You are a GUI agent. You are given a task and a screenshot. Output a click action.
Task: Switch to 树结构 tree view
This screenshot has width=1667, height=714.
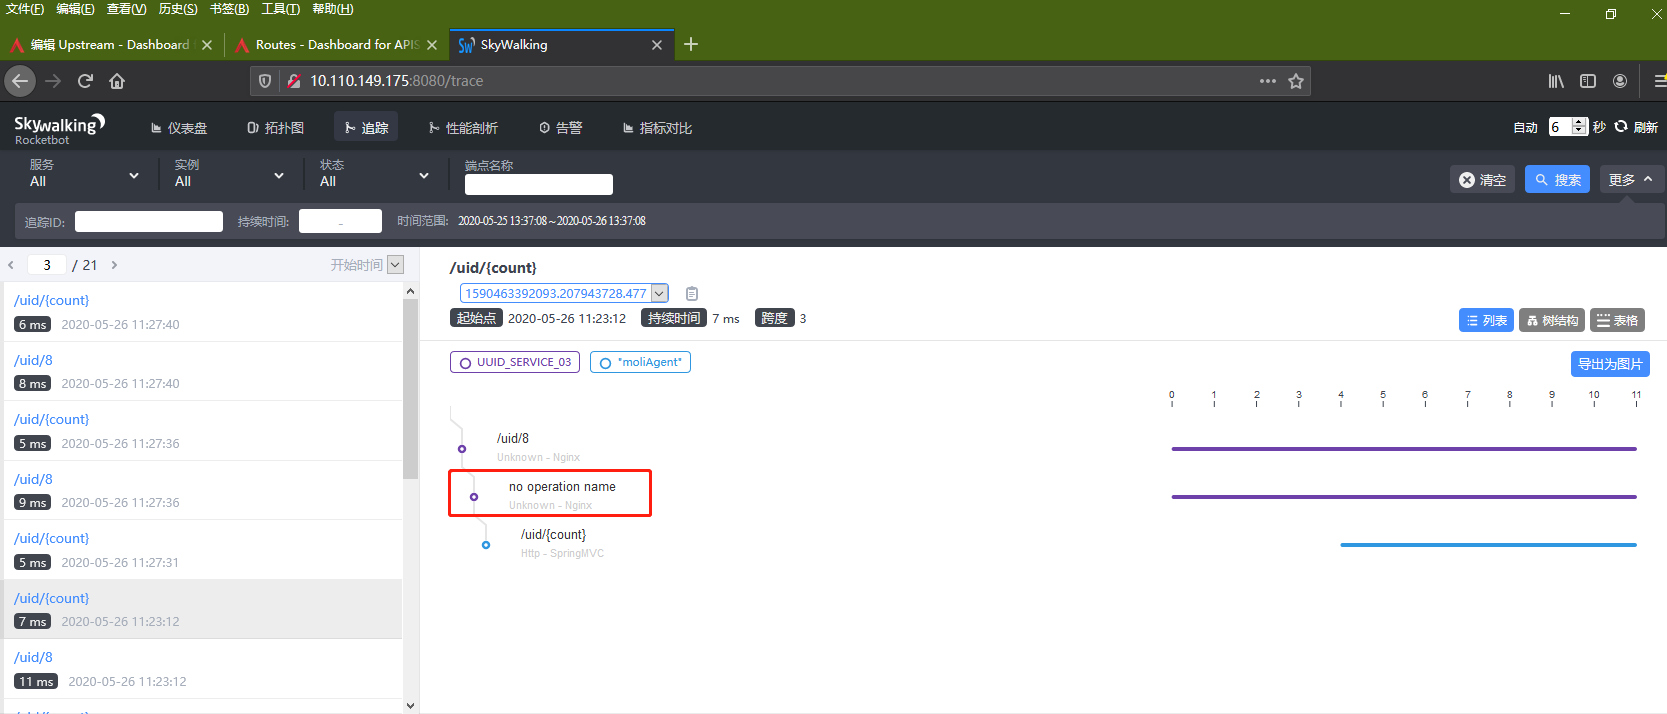(1552, 320)
